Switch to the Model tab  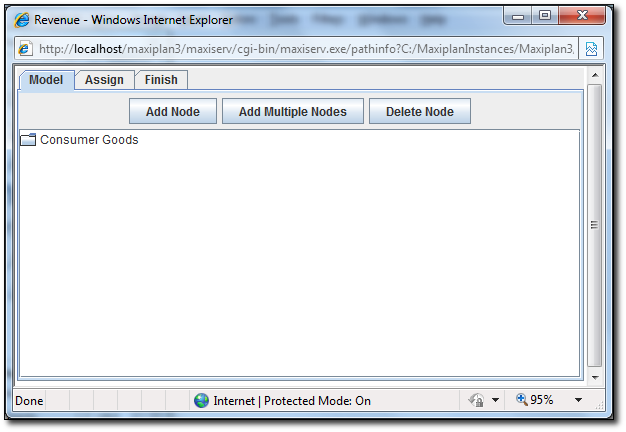pos(46,80)
